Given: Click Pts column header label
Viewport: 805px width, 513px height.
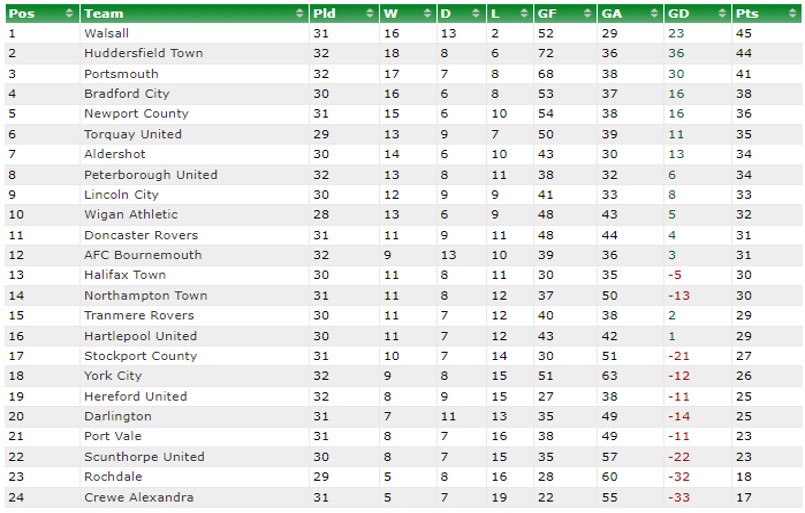Looking at the screenshot, I should 747,13.
